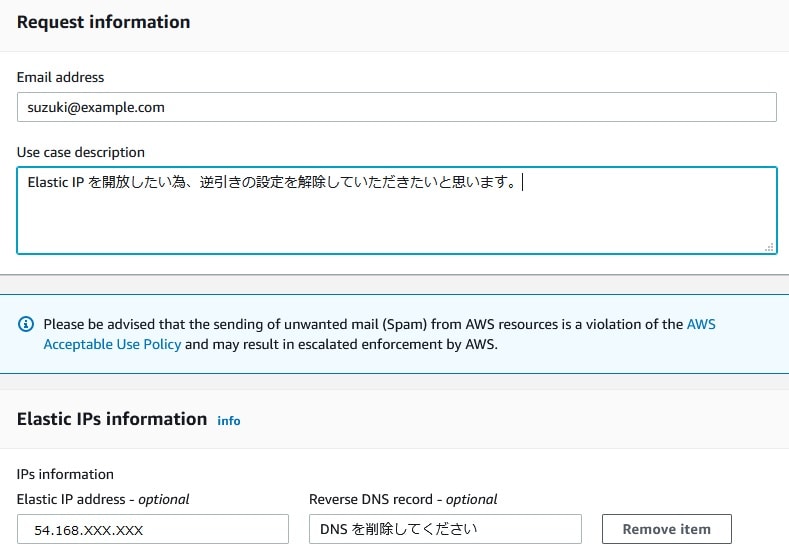Click the Email address label
Viewport: 789px width, 555px height.
click(60, 77)
